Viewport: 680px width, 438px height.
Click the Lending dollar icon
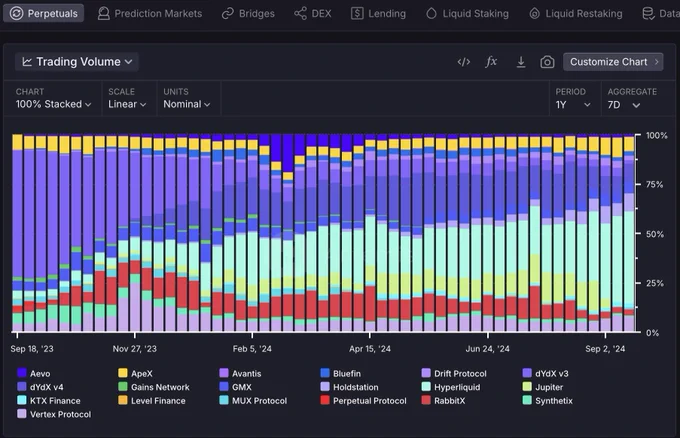click(357, 13)
